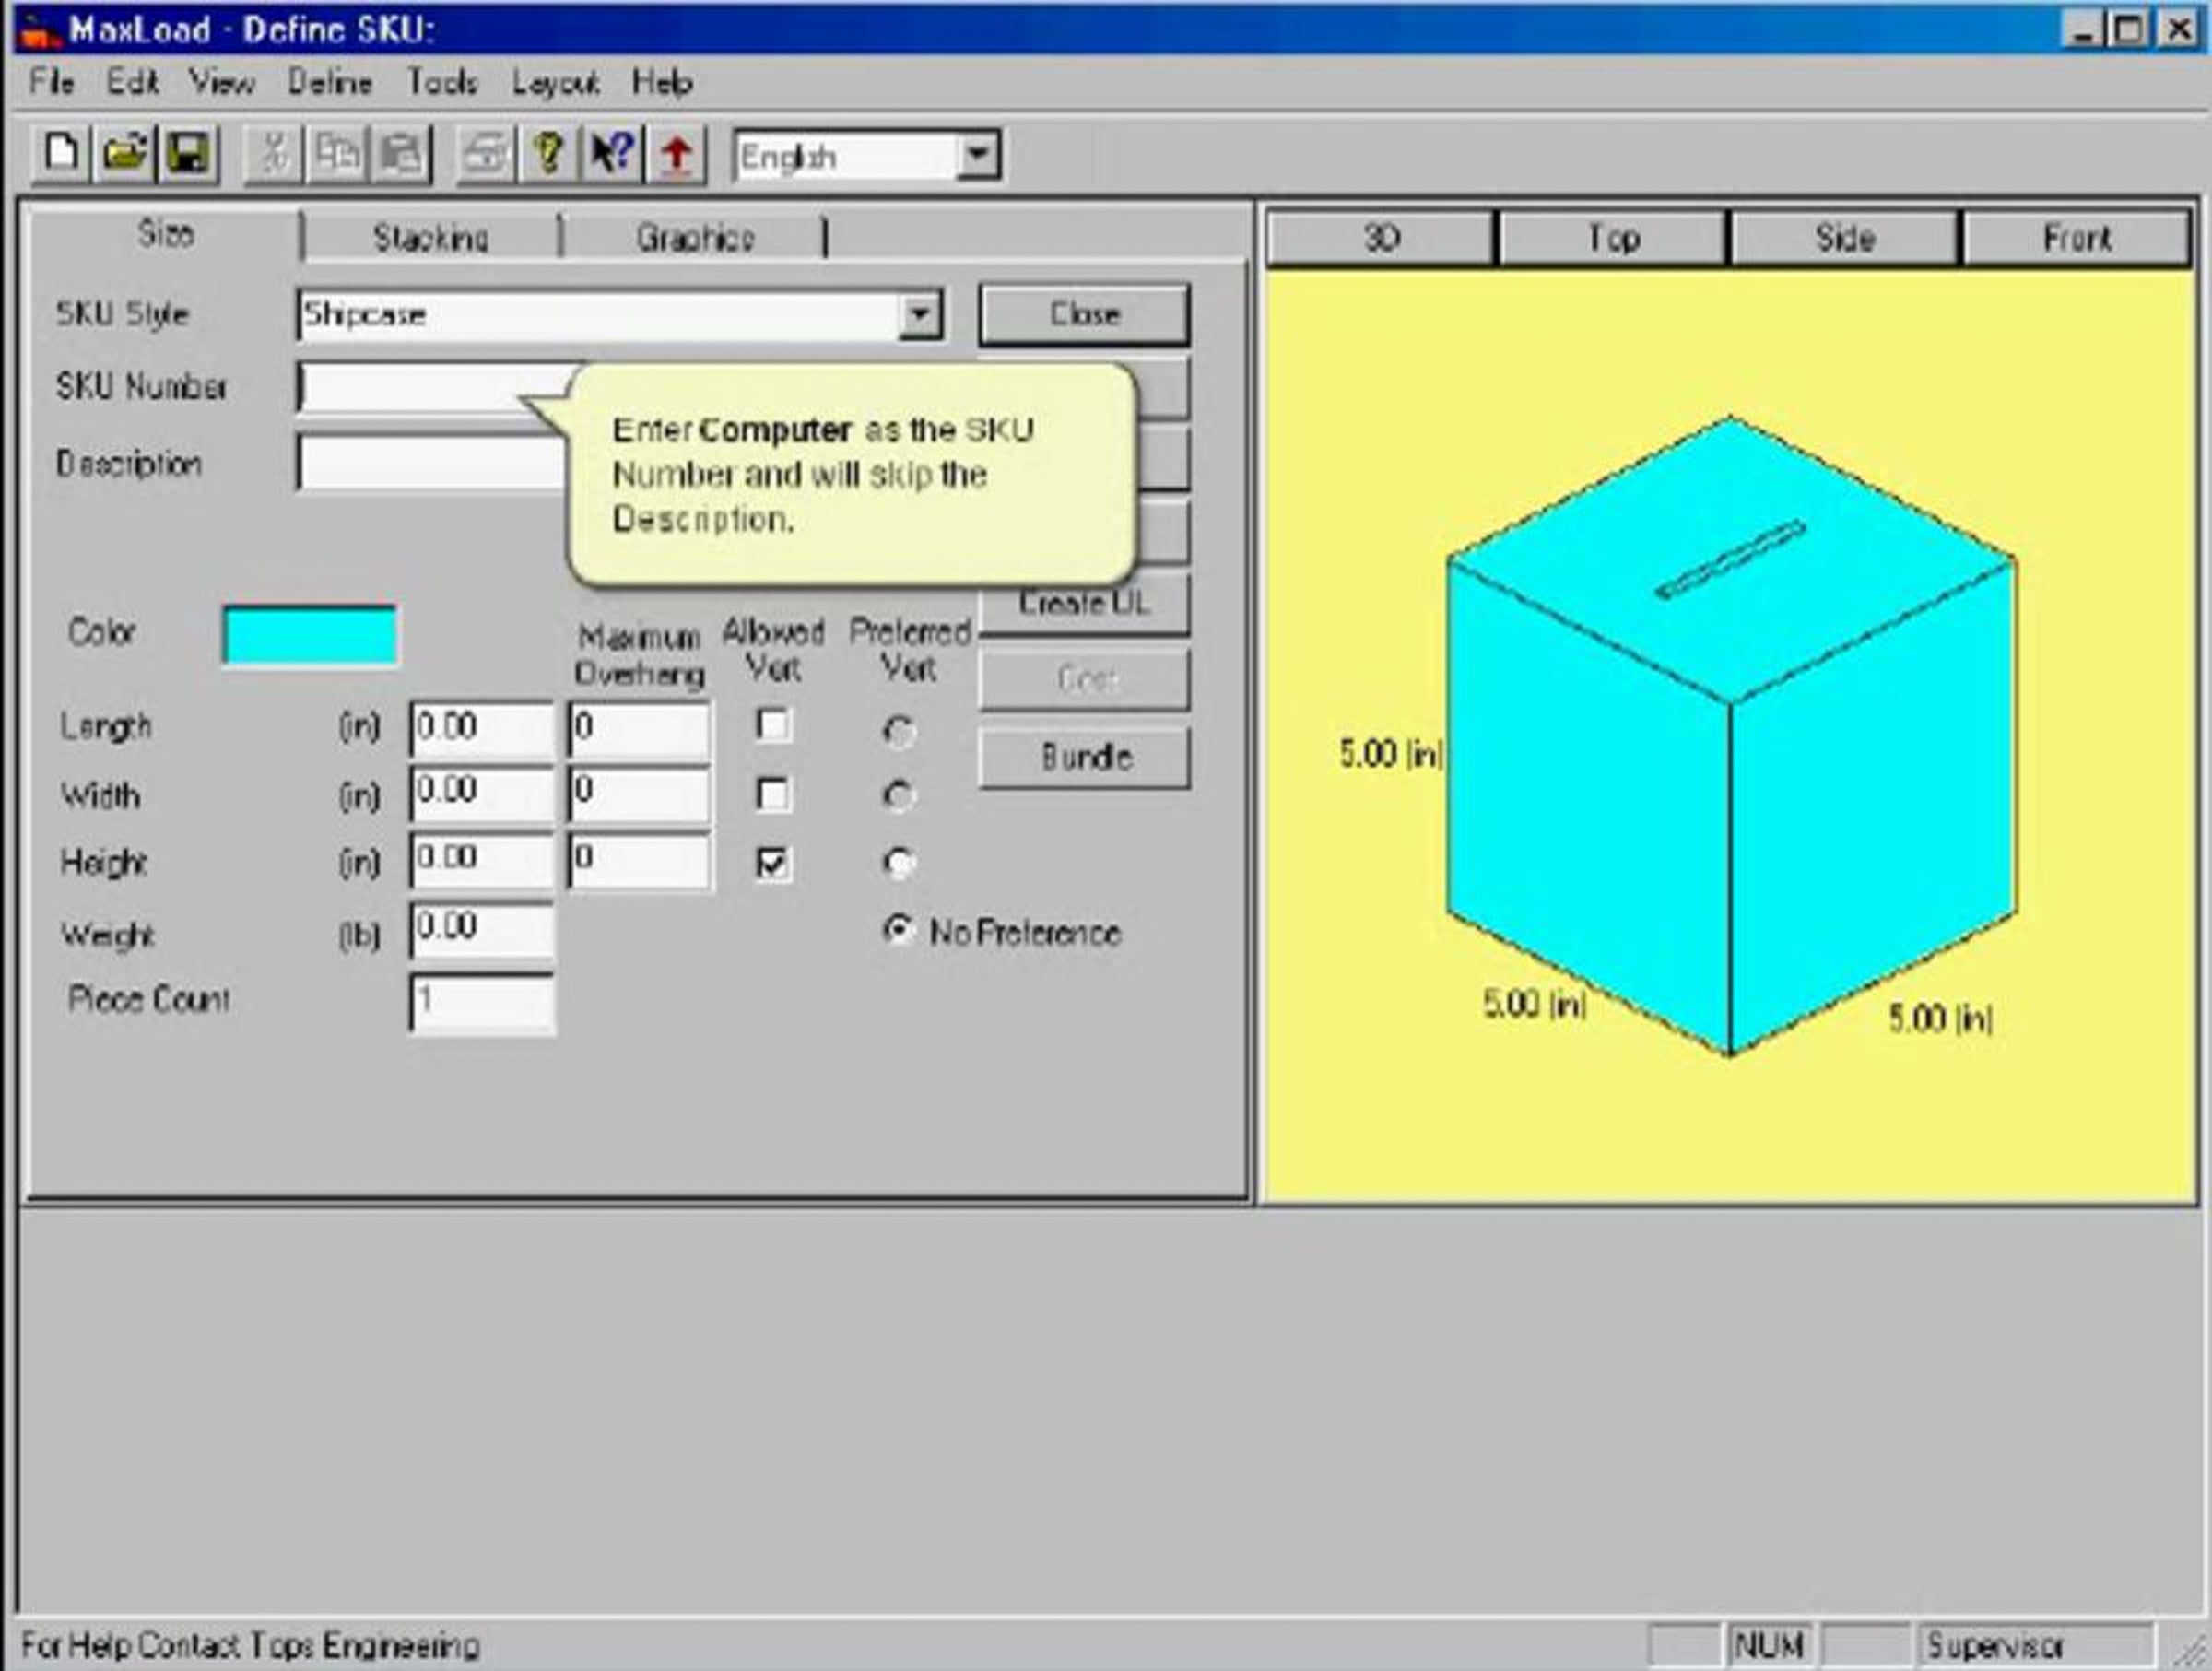Maximize the MaxLoad window
The width and height of the screenshot is (2212, 1671).
[2128, 29]
